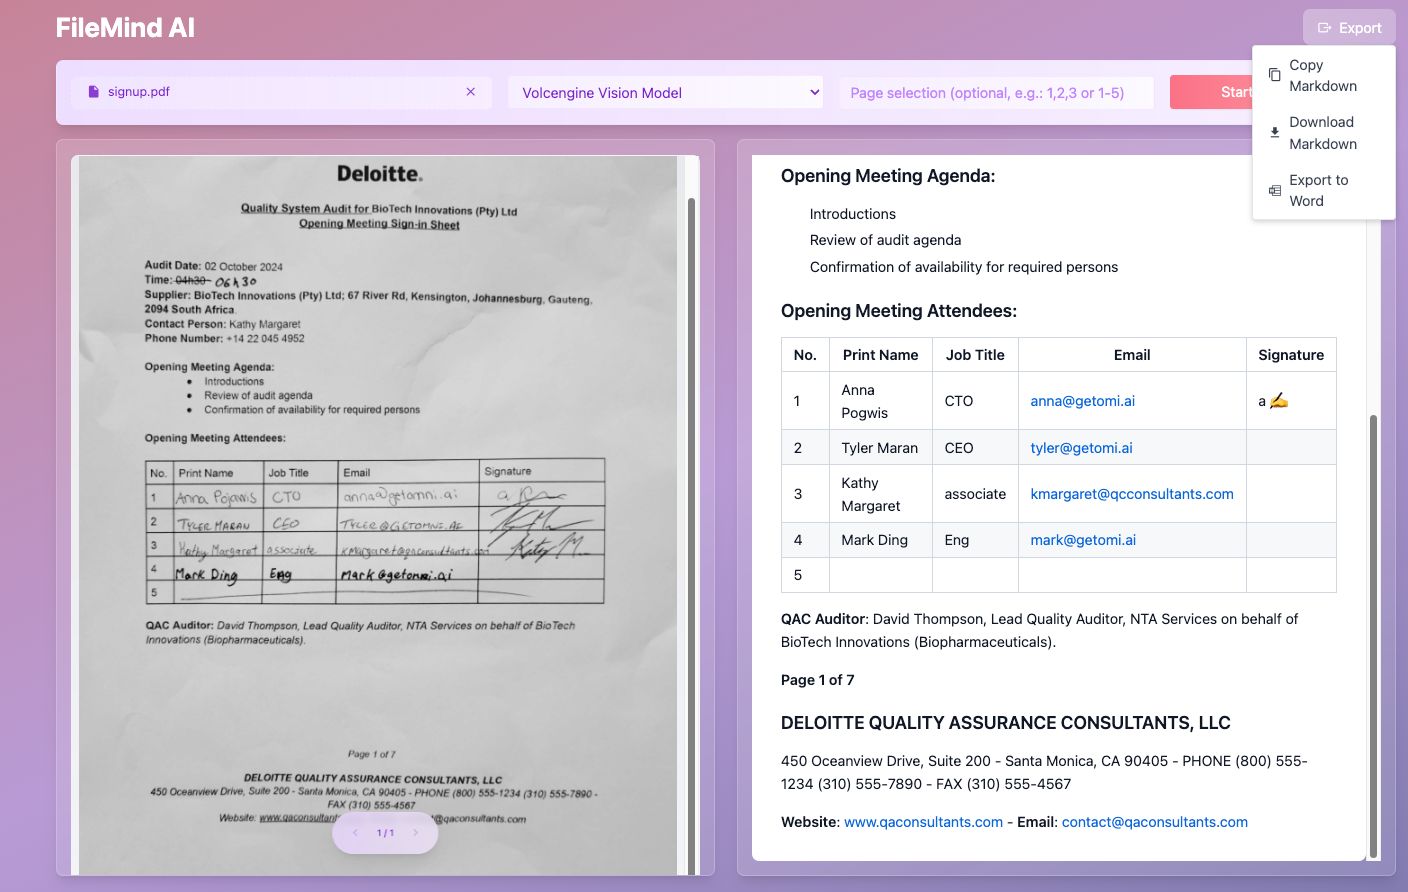Viewport: 1408px width, 892px height.
Task: Remove signup.pdf using the X icon
Action: [x=470, y=91]
